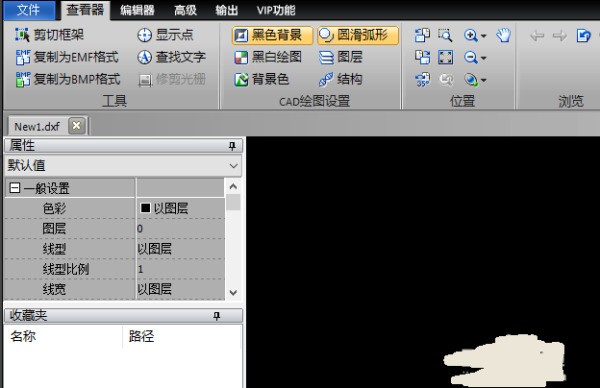The height and width of the screenshot is (388, 600).
Task: Toggle the 黑色背景 black background option
Action: 272,35
